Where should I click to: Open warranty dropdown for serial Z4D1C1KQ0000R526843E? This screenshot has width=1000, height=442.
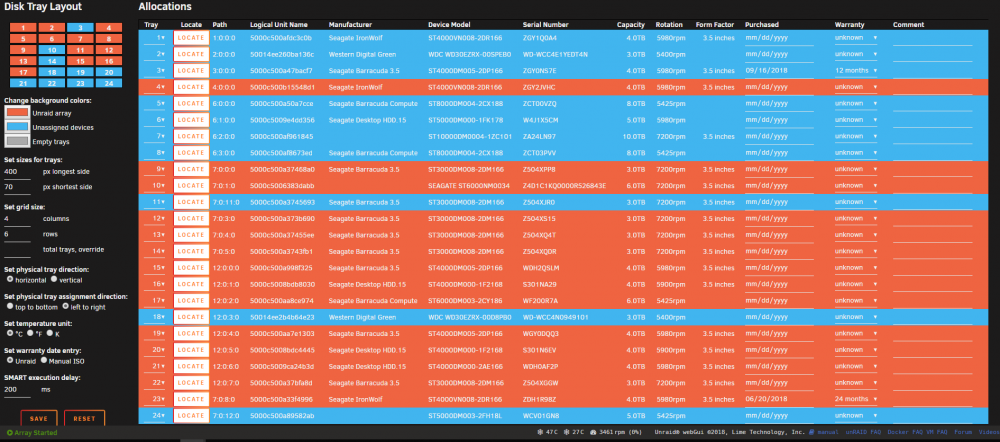tap(857, 186)
